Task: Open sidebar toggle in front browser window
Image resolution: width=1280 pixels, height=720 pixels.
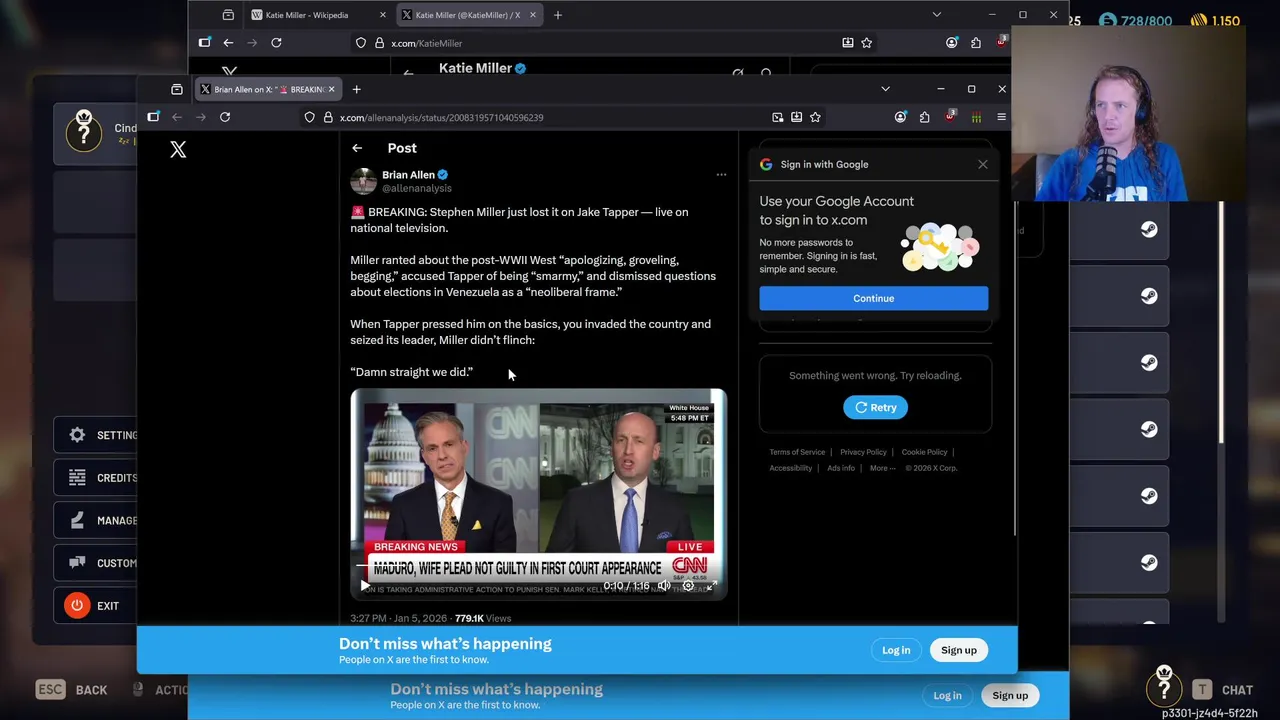Action: (x=153, y=117)
